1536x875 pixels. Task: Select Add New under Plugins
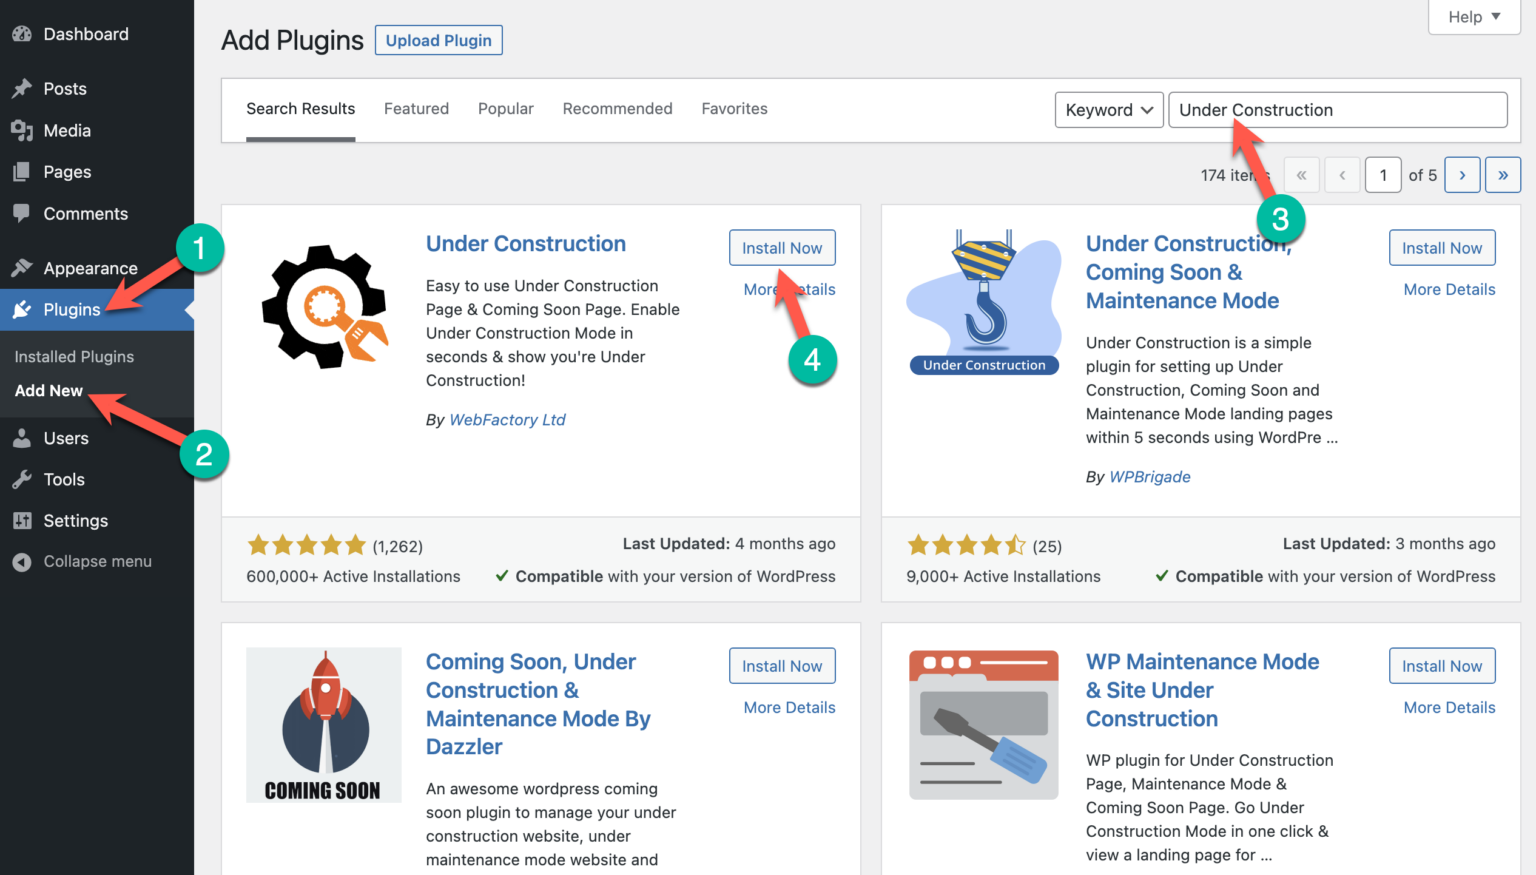click(x=48, y=390)
